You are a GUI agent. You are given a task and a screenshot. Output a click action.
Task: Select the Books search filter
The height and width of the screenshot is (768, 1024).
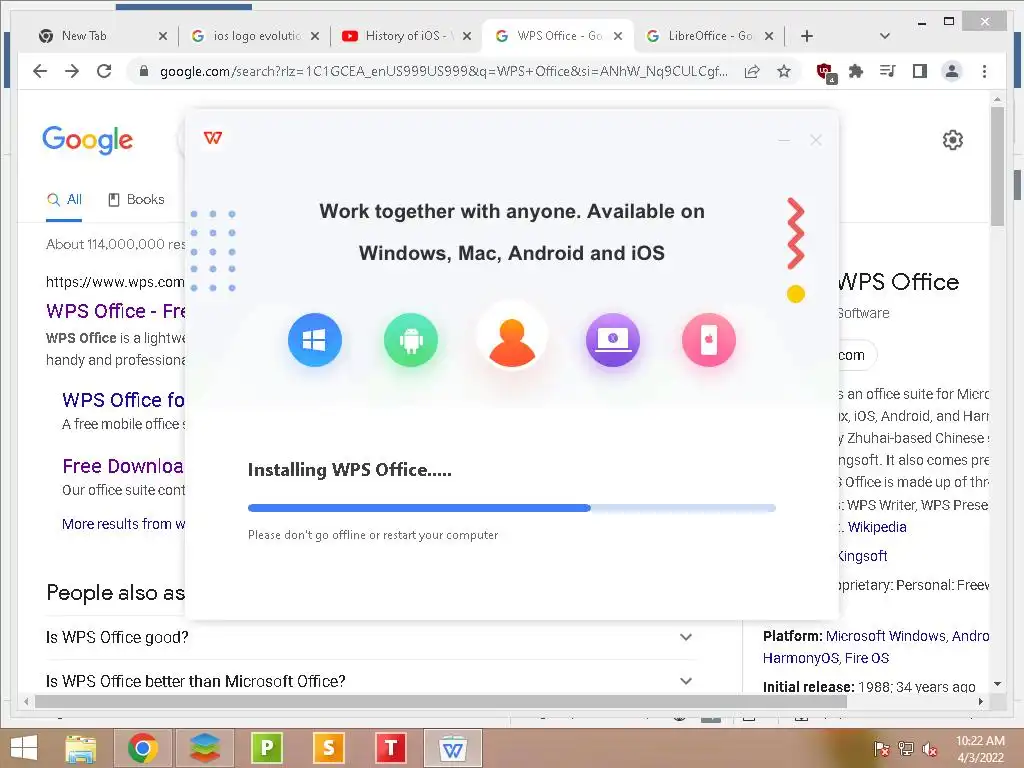click(136, 200)
